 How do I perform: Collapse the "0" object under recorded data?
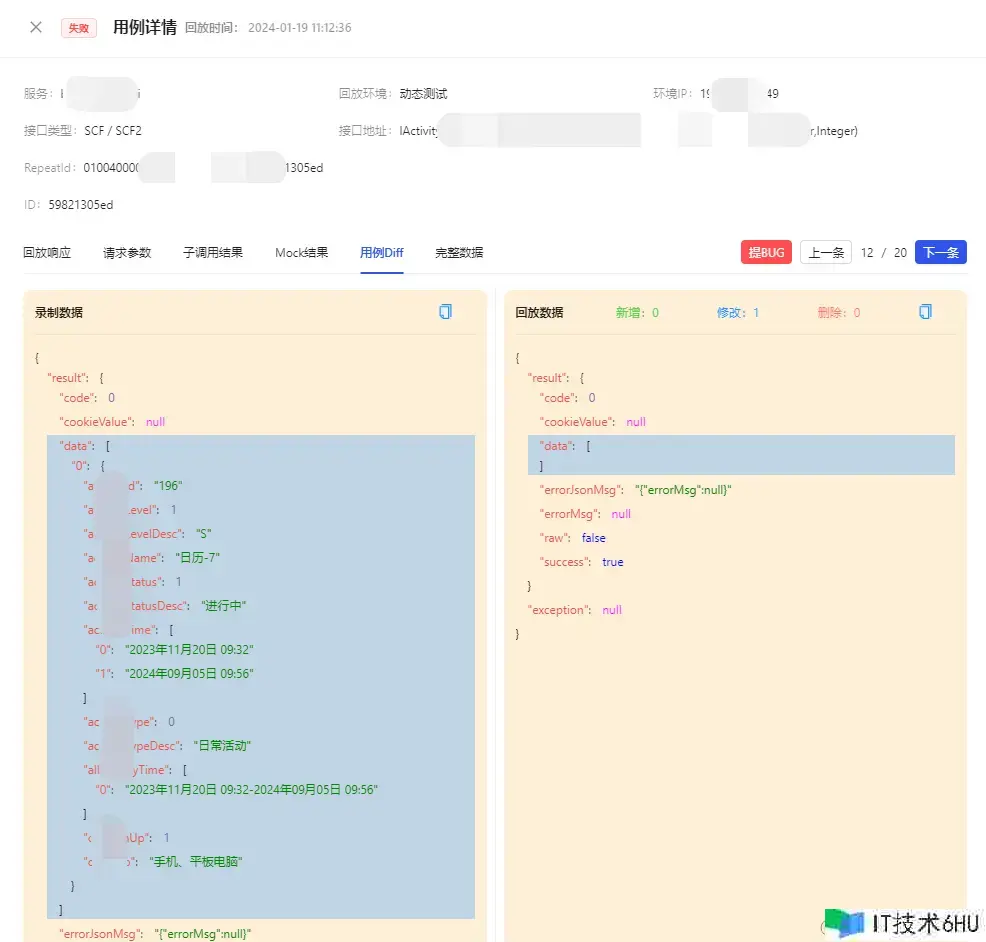pyautogui.click(x=80, y=466)
